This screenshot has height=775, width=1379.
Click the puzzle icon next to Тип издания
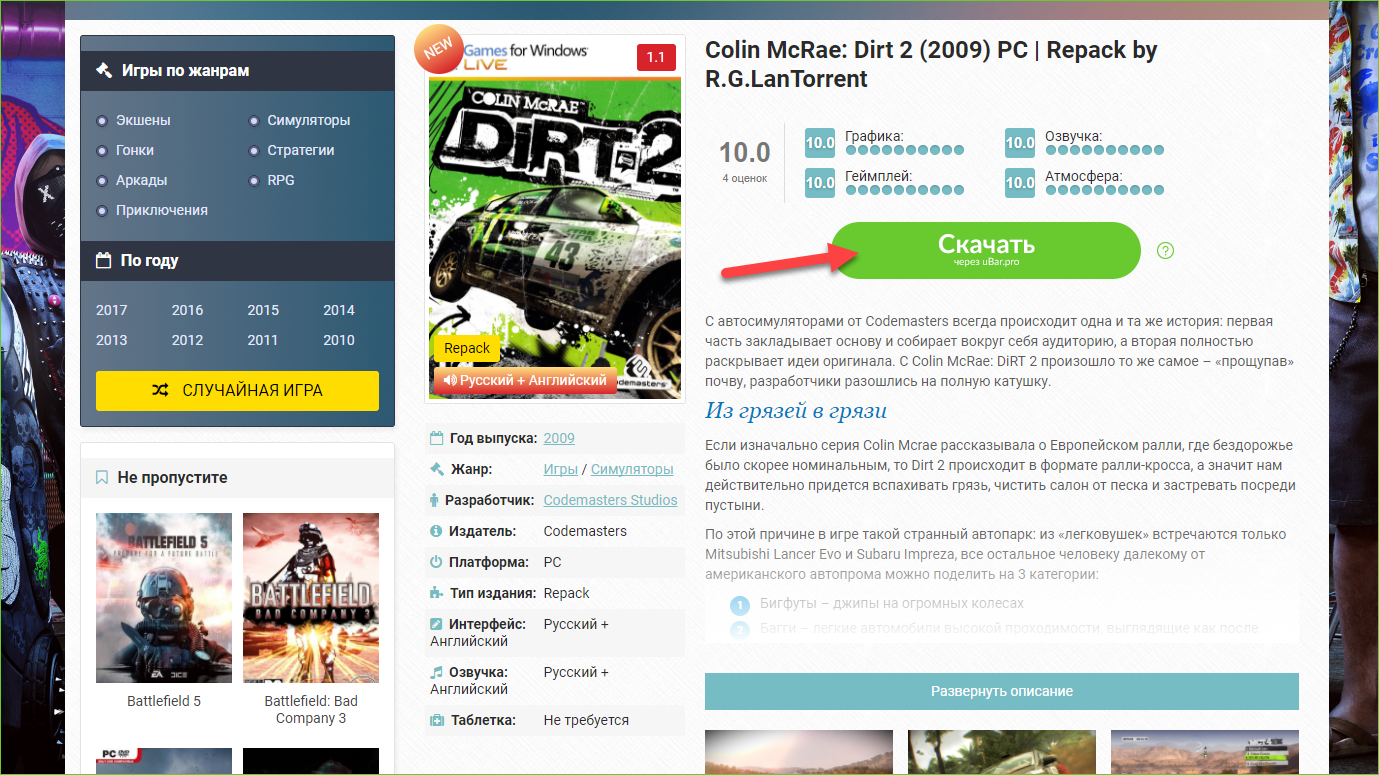click(436, 593)
